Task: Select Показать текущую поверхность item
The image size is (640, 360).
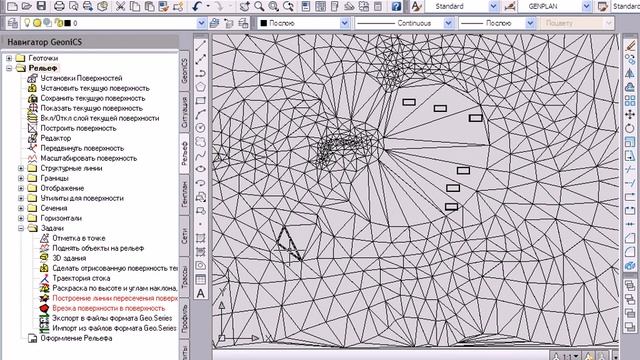Action: click(91, 108)
